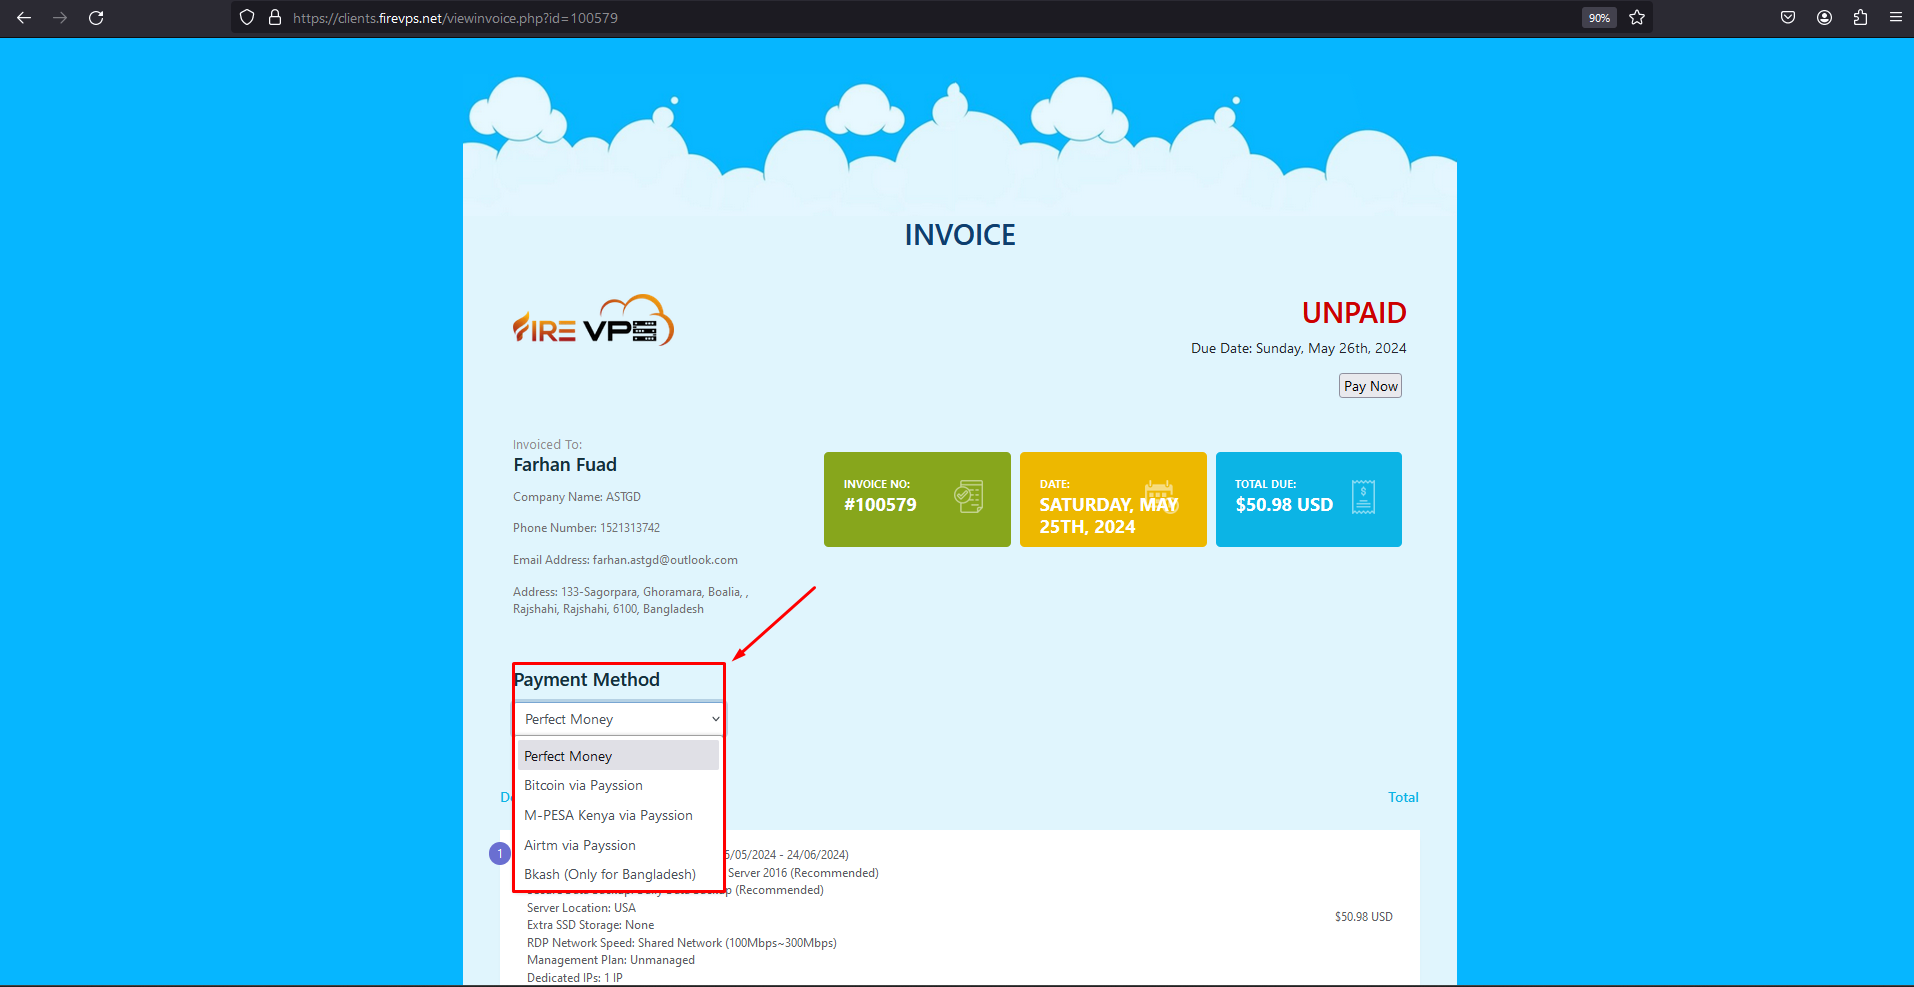Click the Server Location: USA line

(x=581, y=908)
